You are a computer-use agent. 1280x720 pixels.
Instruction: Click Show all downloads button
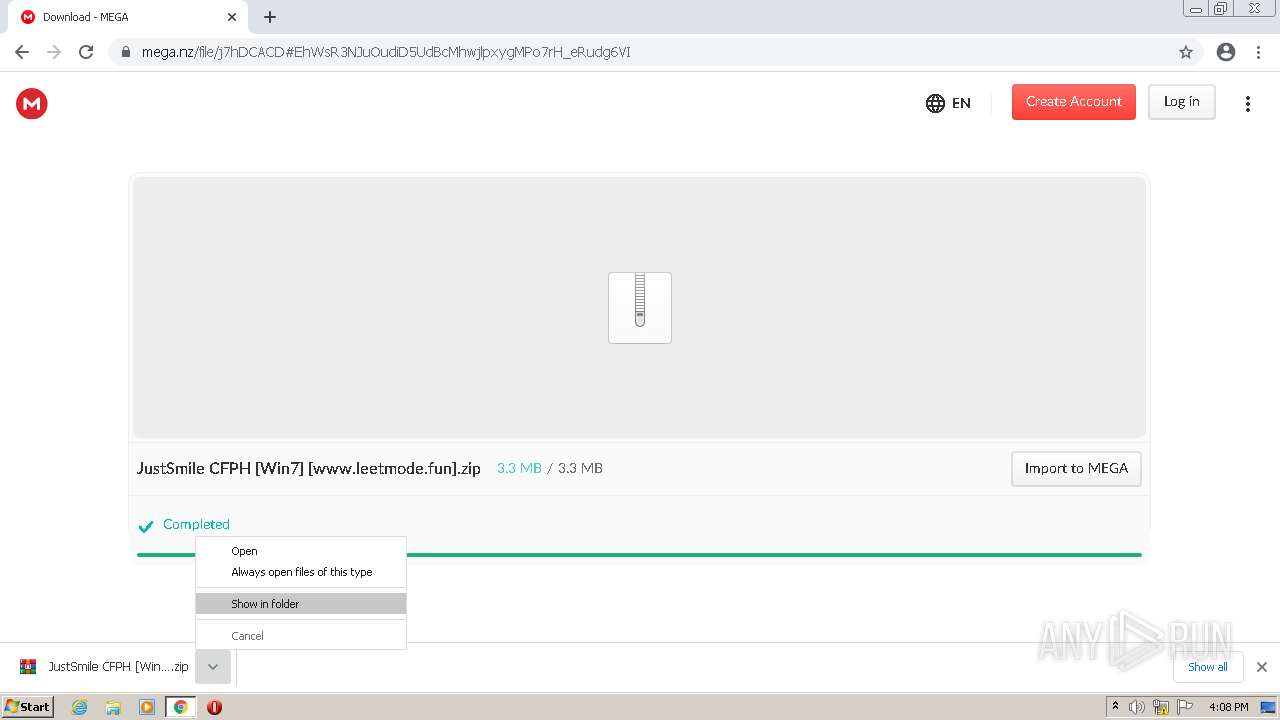(x=1208, y=667)
